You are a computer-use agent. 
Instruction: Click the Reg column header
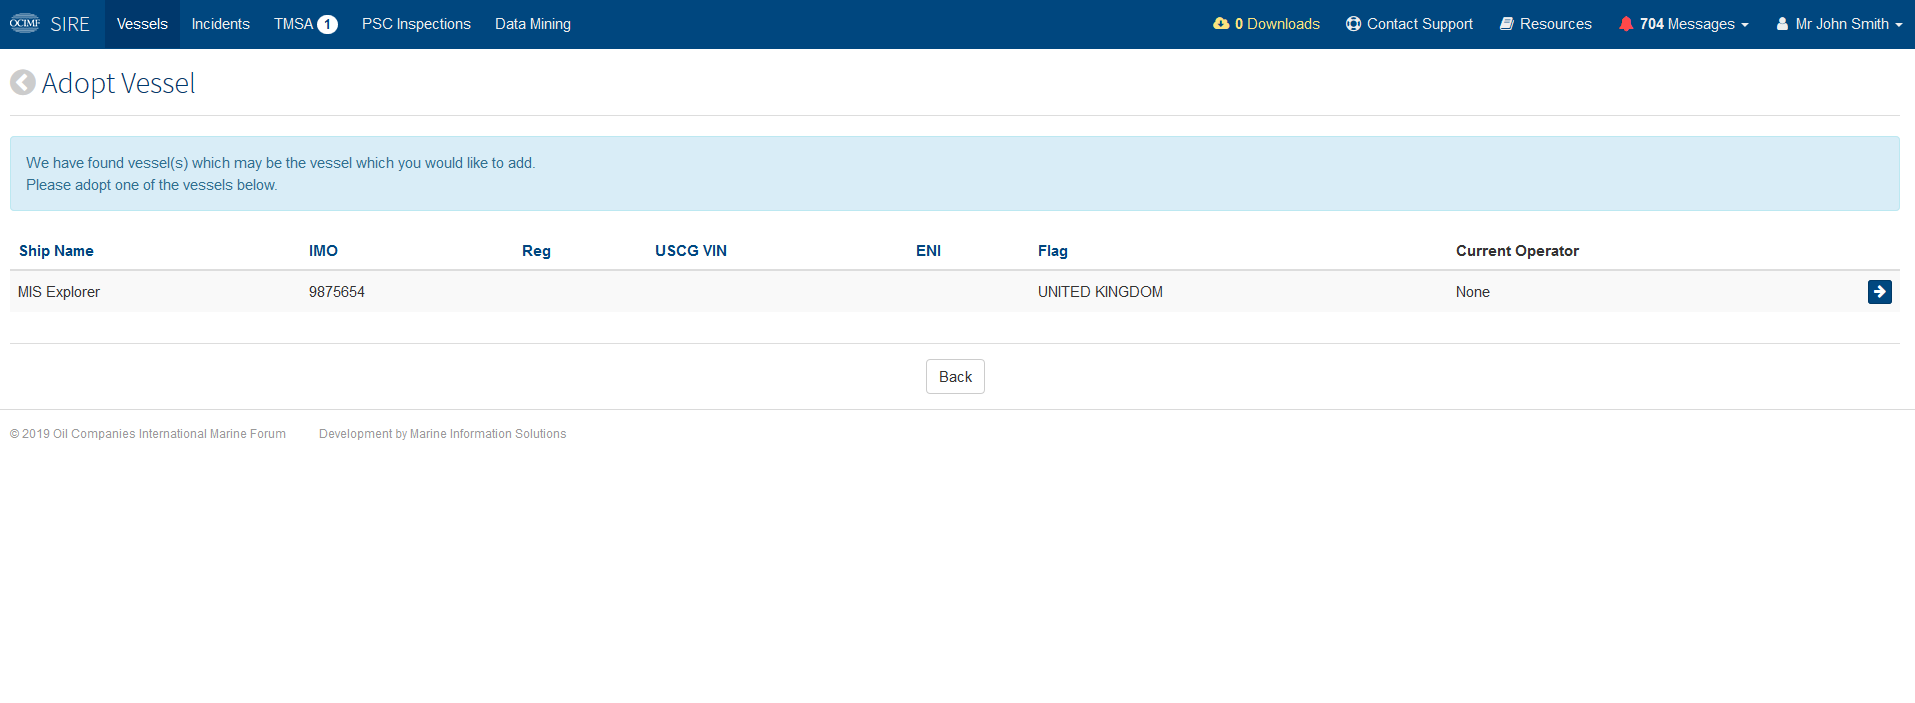click(x=536, y=251)
